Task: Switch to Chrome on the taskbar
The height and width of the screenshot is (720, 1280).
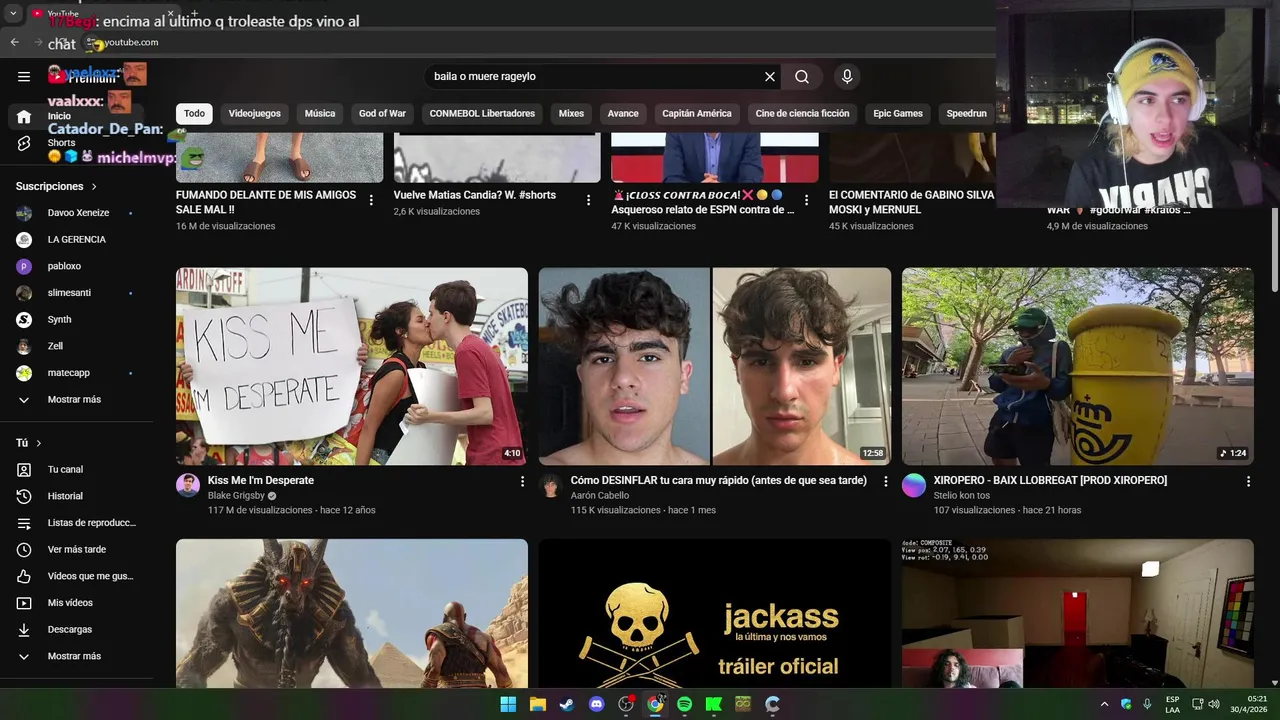Action: point(655,704)
